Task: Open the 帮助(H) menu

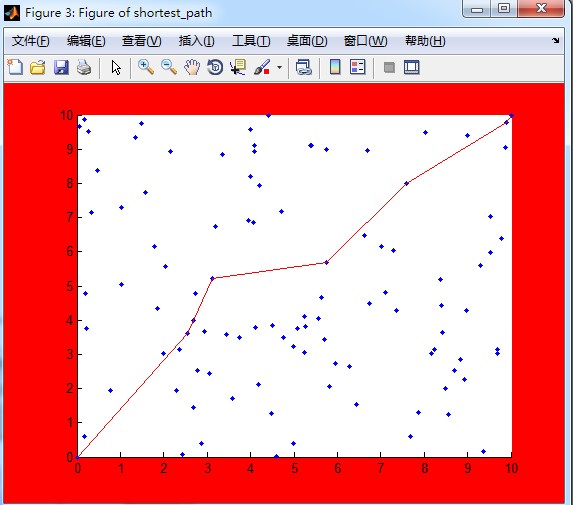Action: 425,41
